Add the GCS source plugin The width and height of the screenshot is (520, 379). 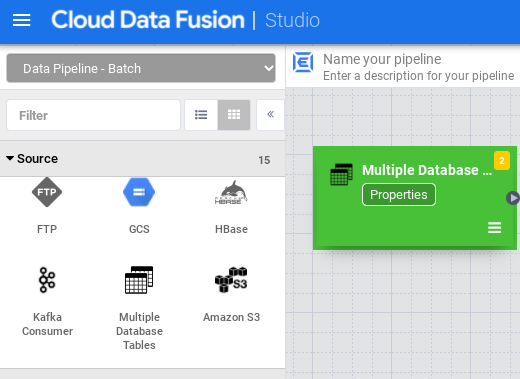tap(139, 206)
